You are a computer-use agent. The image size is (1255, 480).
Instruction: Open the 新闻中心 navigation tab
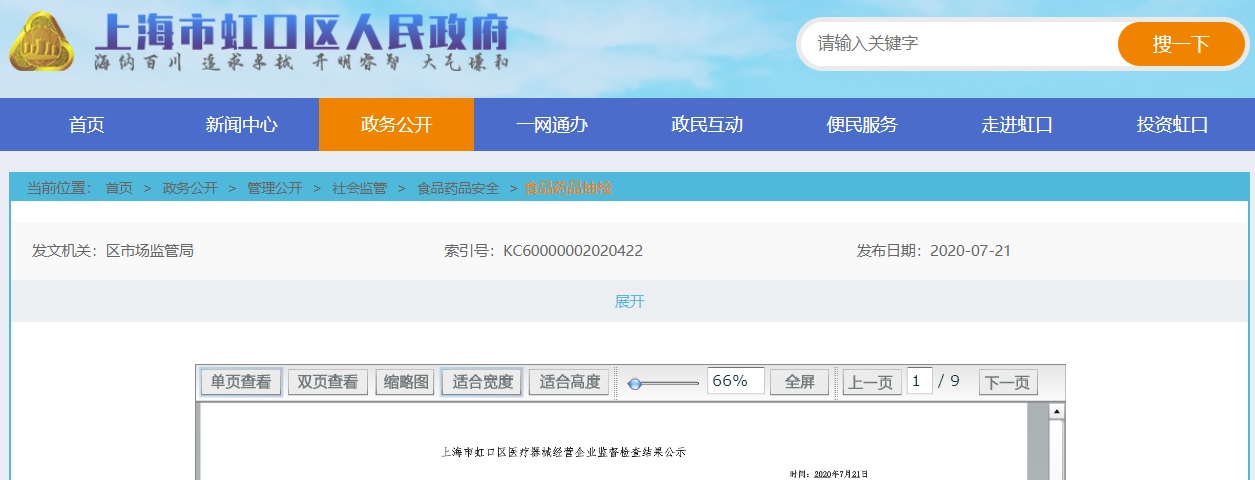pos(241,125)
